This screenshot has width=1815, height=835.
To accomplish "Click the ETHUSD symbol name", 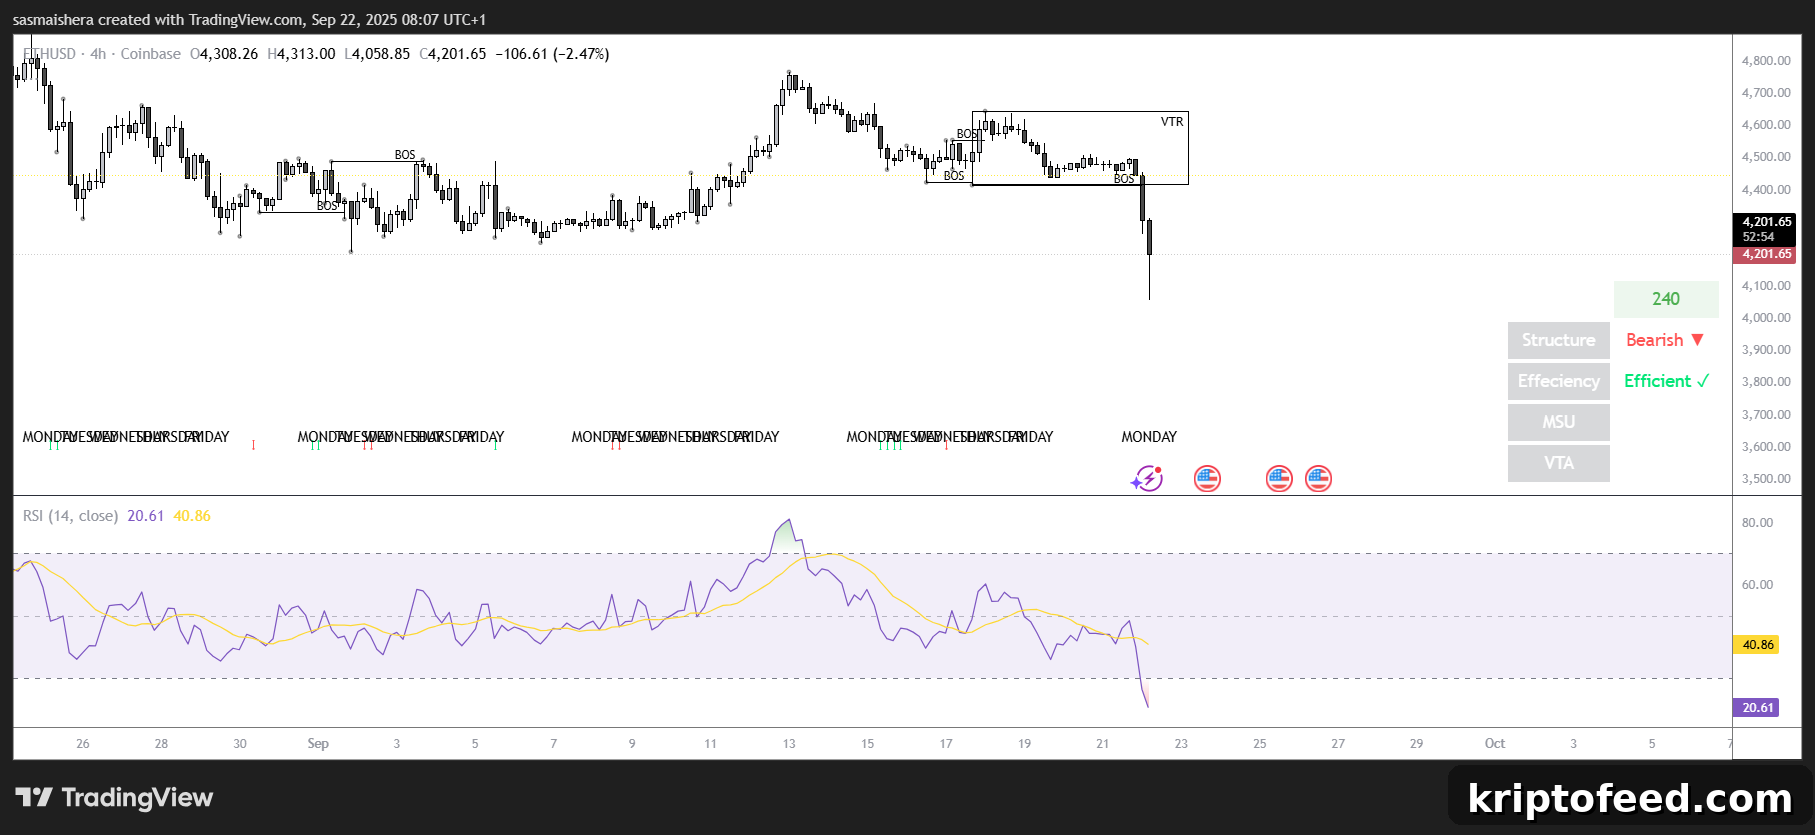I will click(49, 54).
